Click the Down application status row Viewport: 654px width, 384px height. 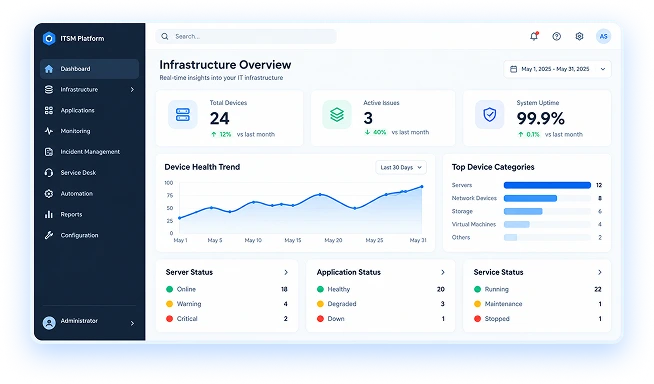pos(380,319)
